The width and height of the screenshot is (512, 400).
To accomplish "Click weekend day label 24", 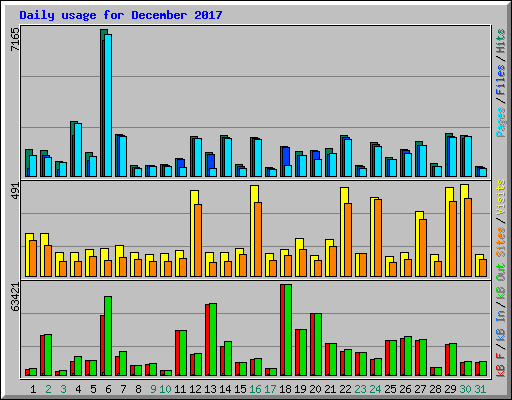I will [x=375, y=389].
